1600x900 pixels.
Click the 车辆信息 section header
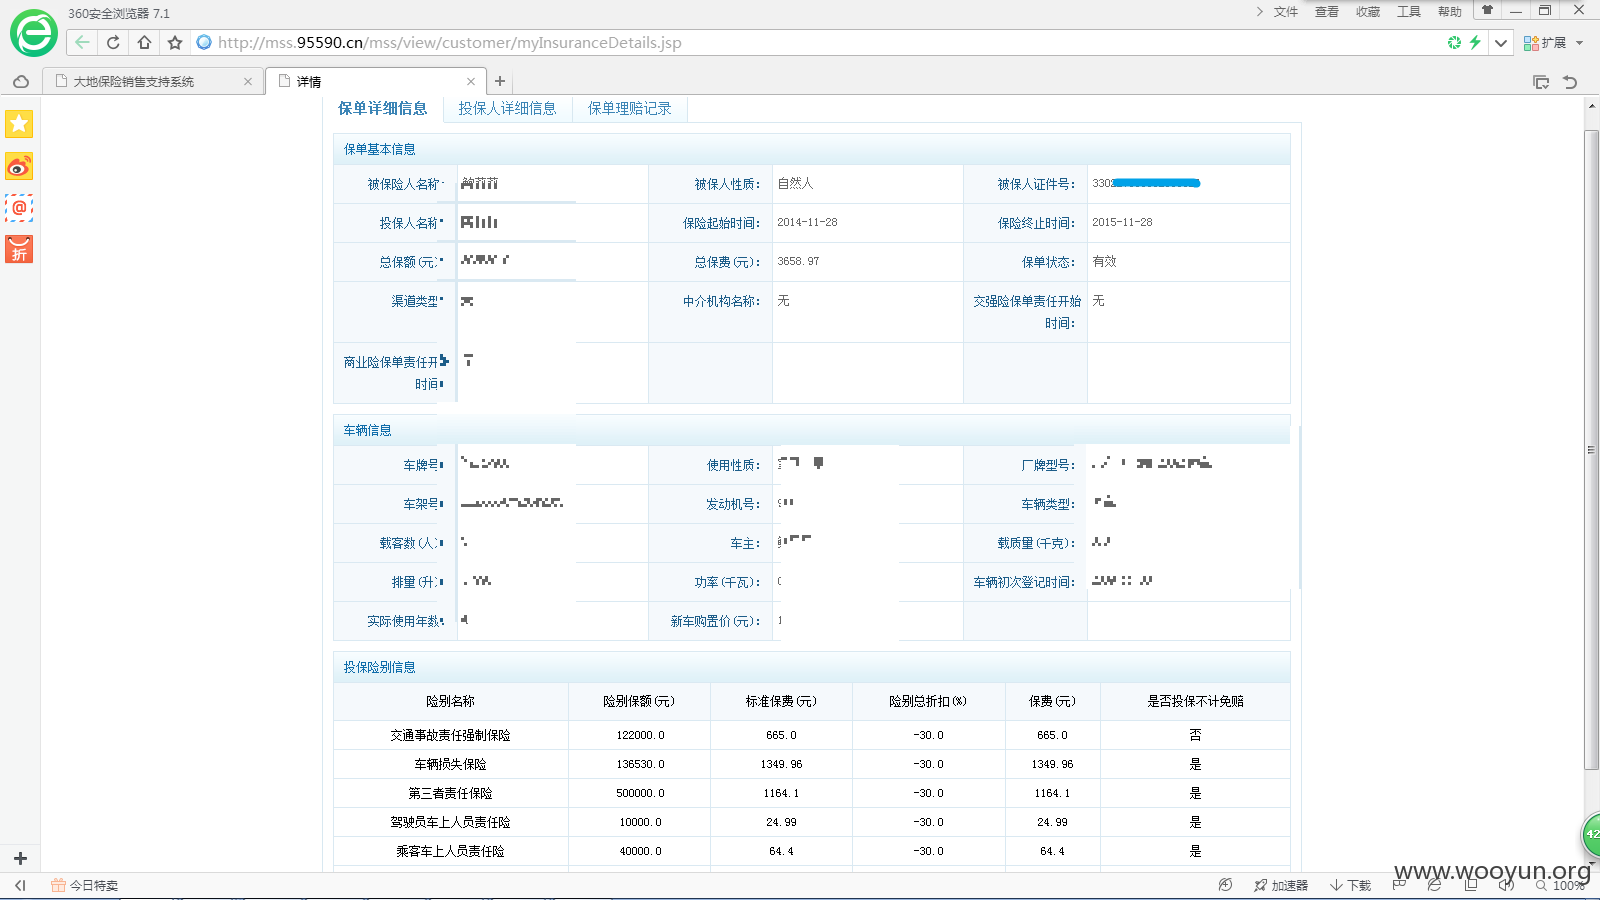click(x=812, y=430)
